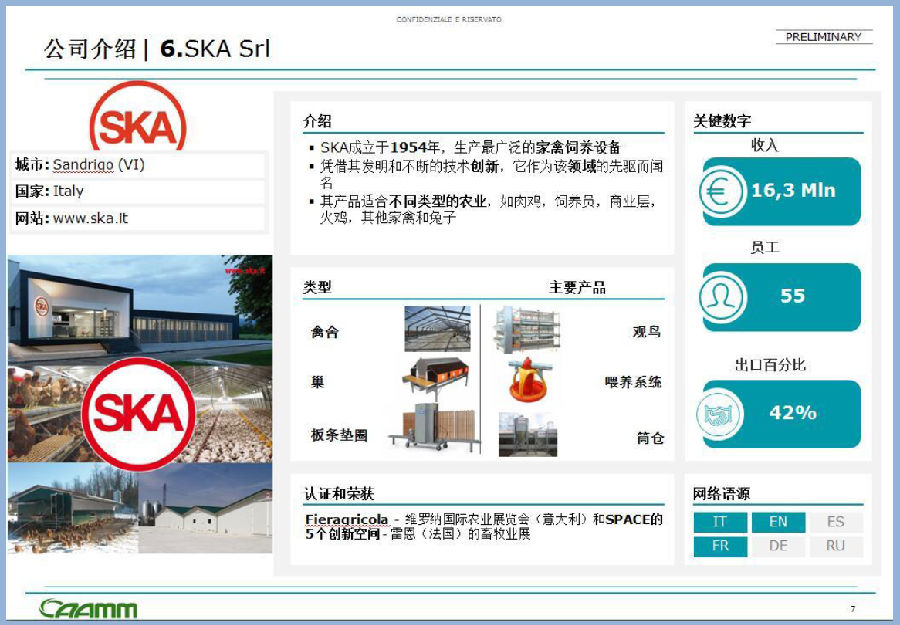Click the '筒仓' product label
This screenshot has height=625, width=900.
pos(650,438)
